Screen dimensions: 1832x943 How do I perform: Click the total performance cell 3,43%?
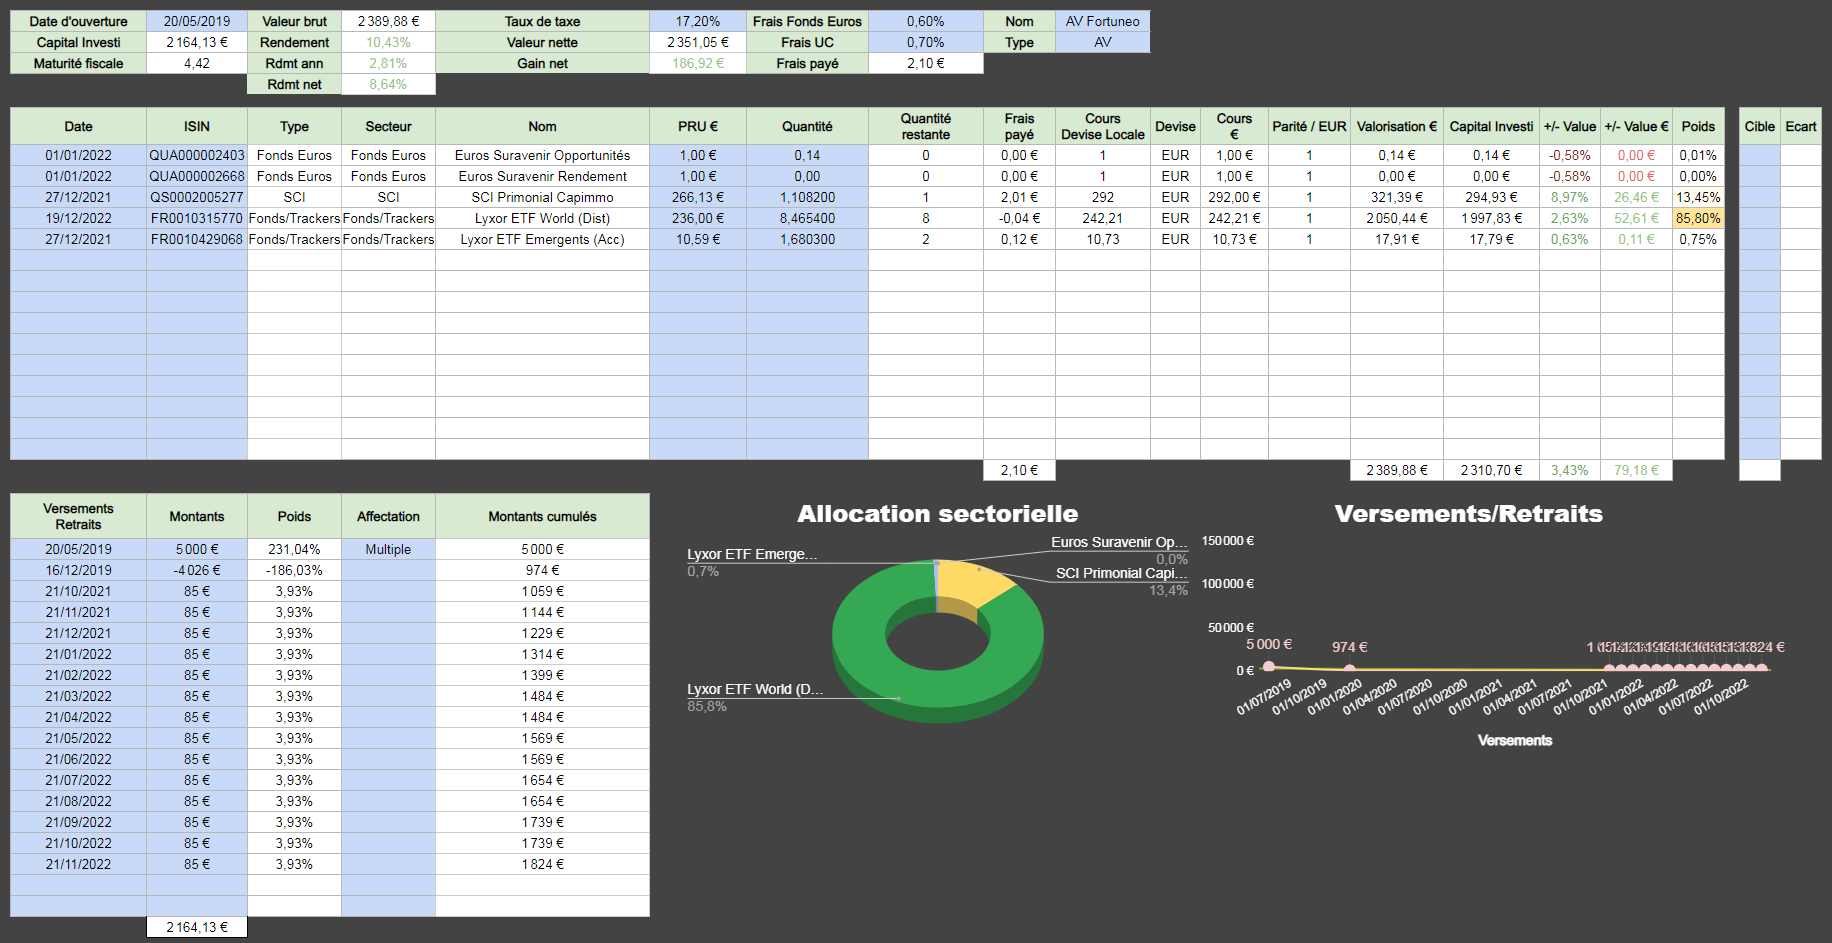point(1569,470)
